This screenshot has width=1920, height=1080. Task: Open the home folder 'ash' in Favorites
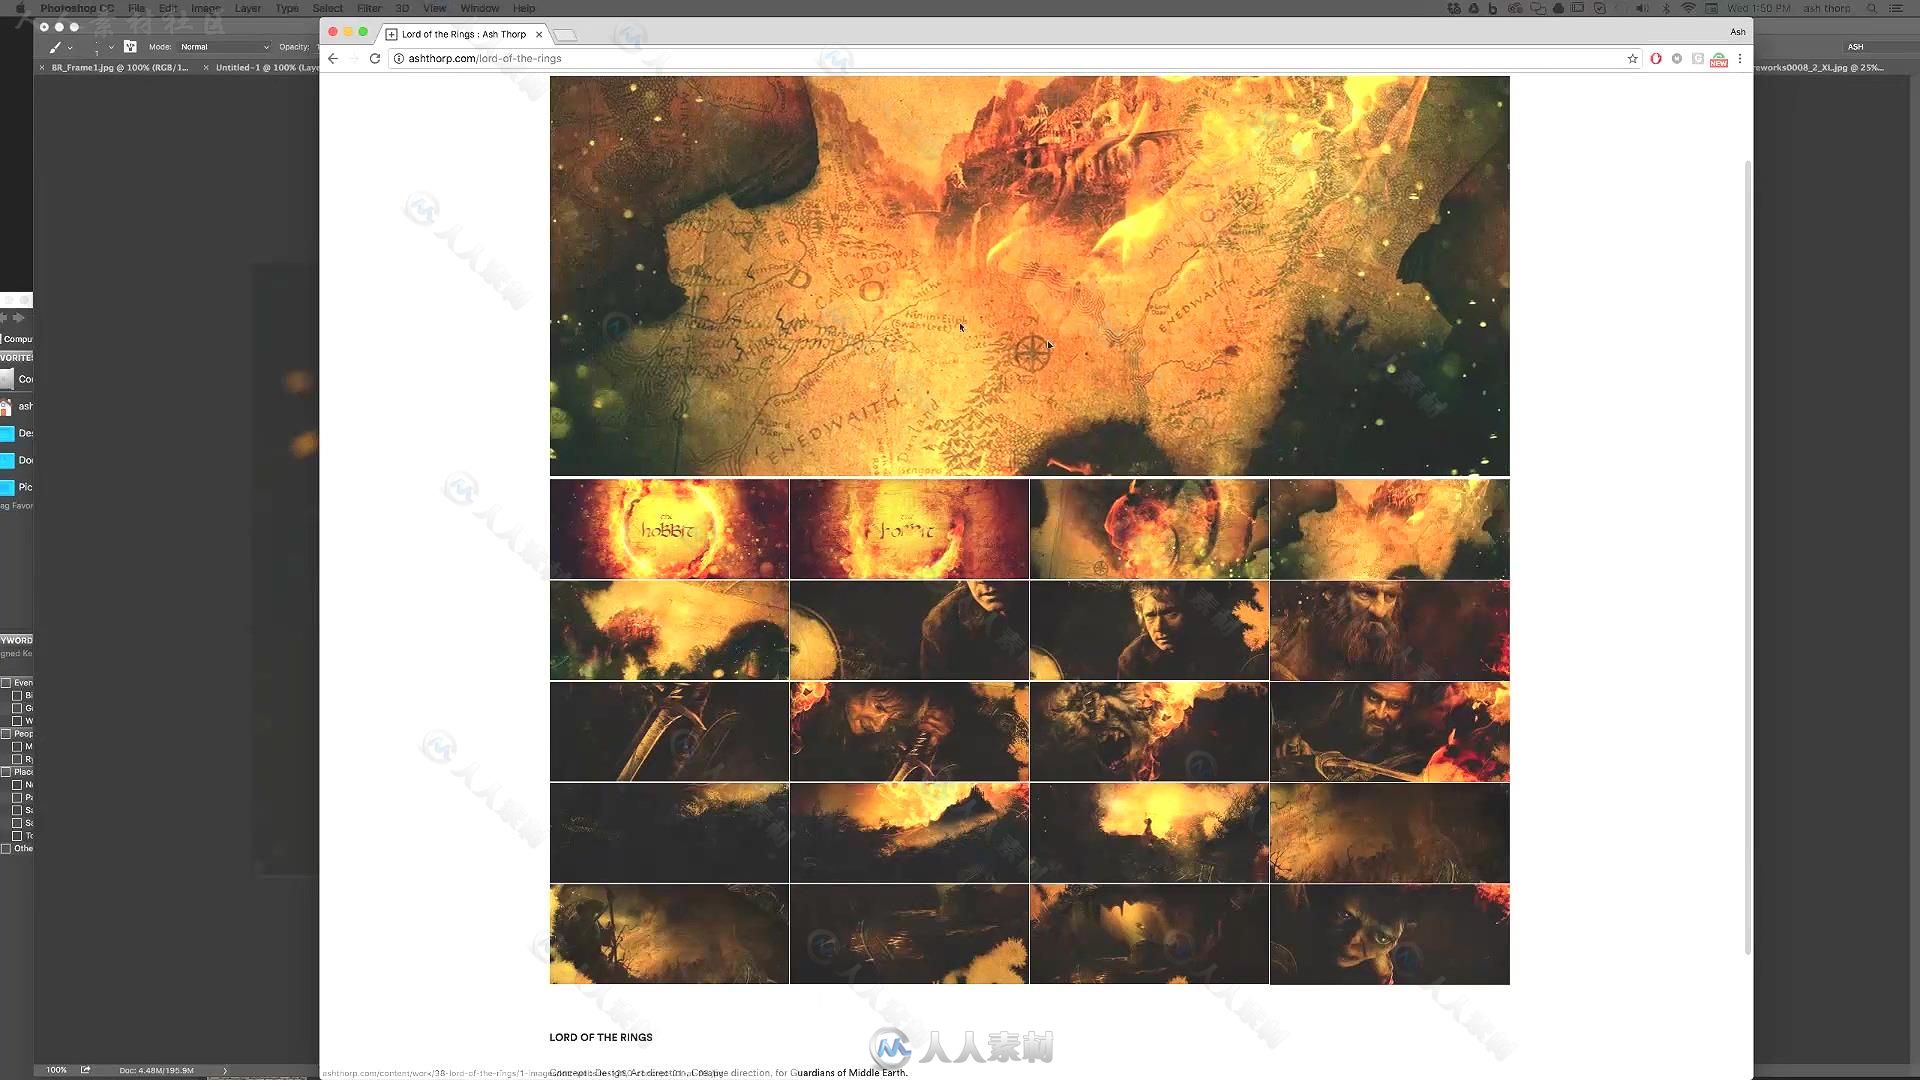(x=16, y=406)
